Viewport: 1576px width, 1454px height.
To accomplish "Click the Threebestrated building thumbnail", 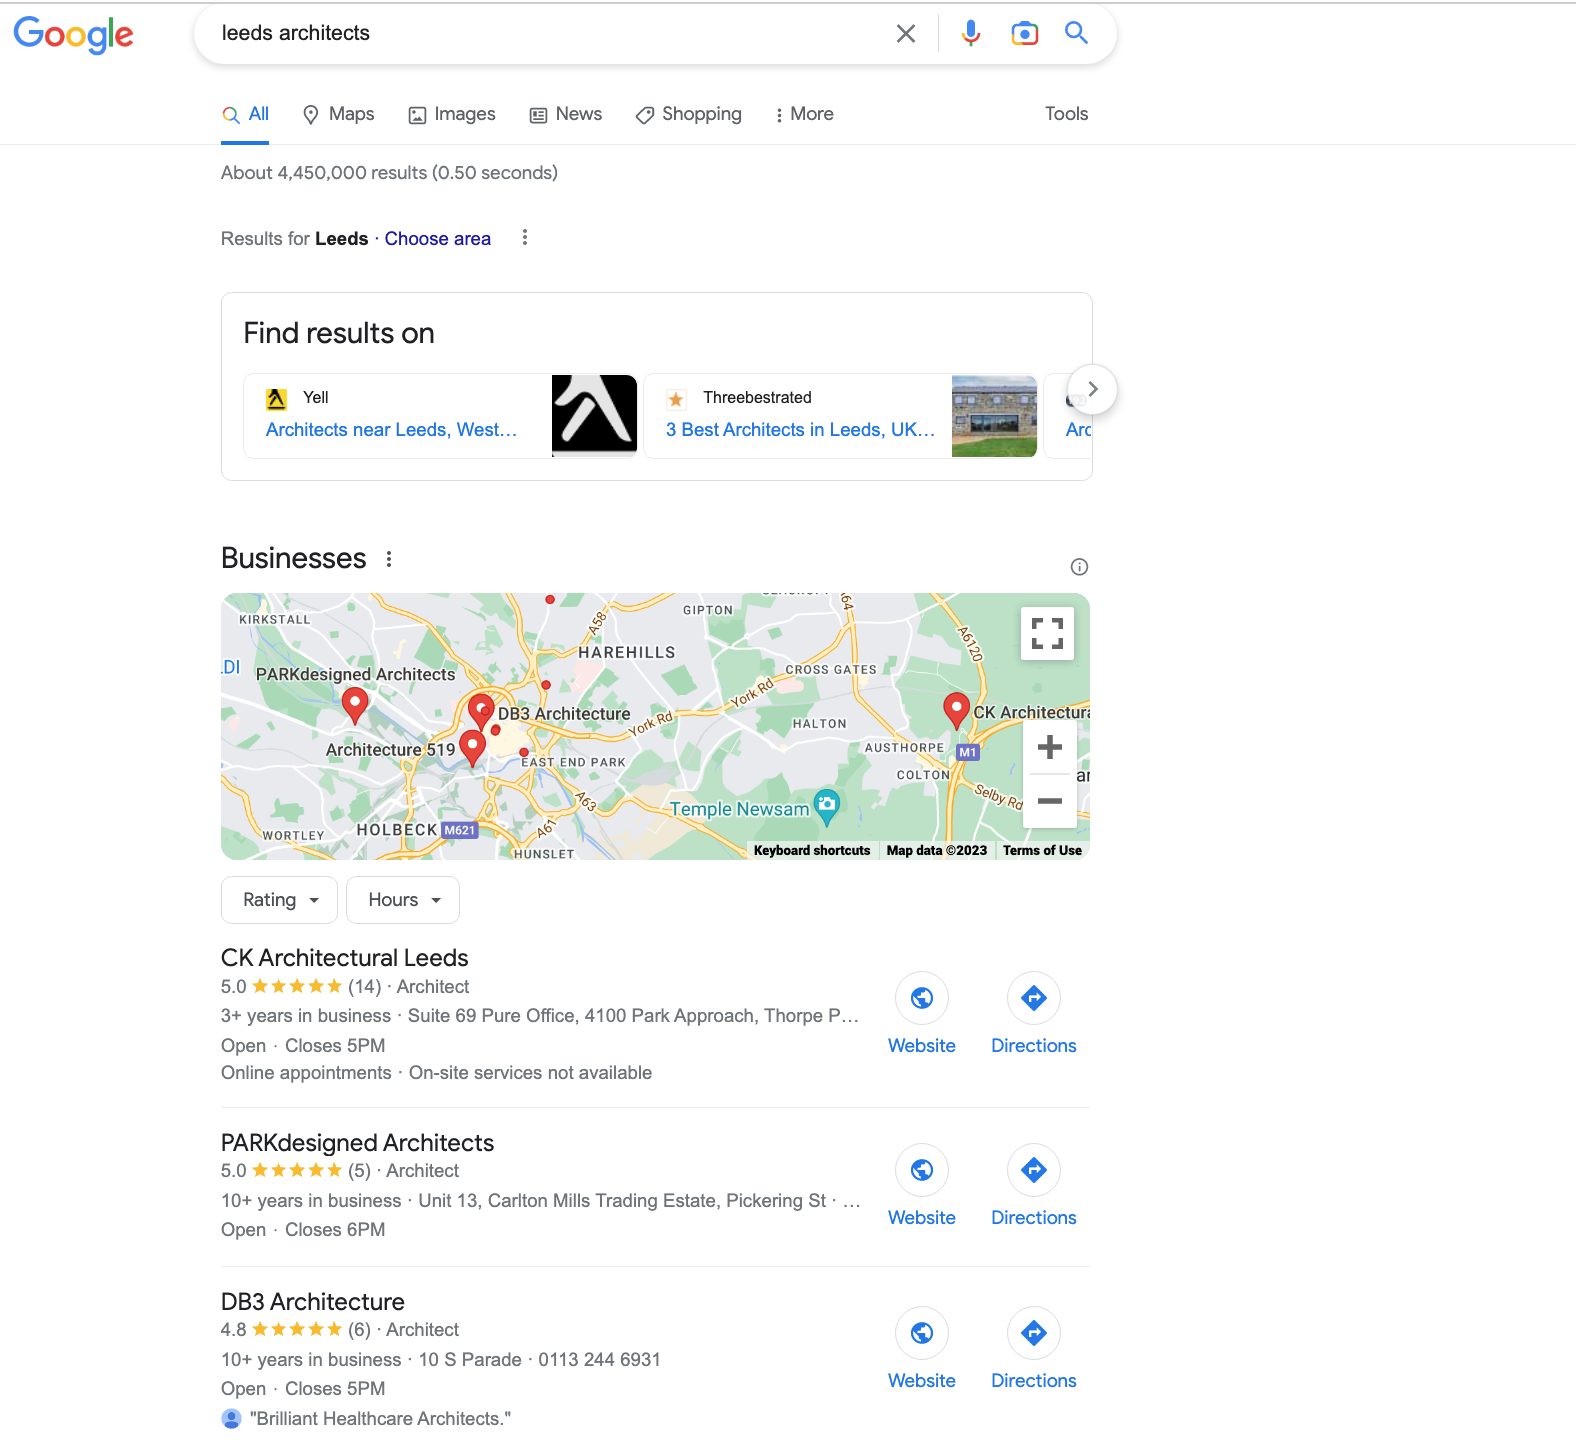I will click(994, 416).
